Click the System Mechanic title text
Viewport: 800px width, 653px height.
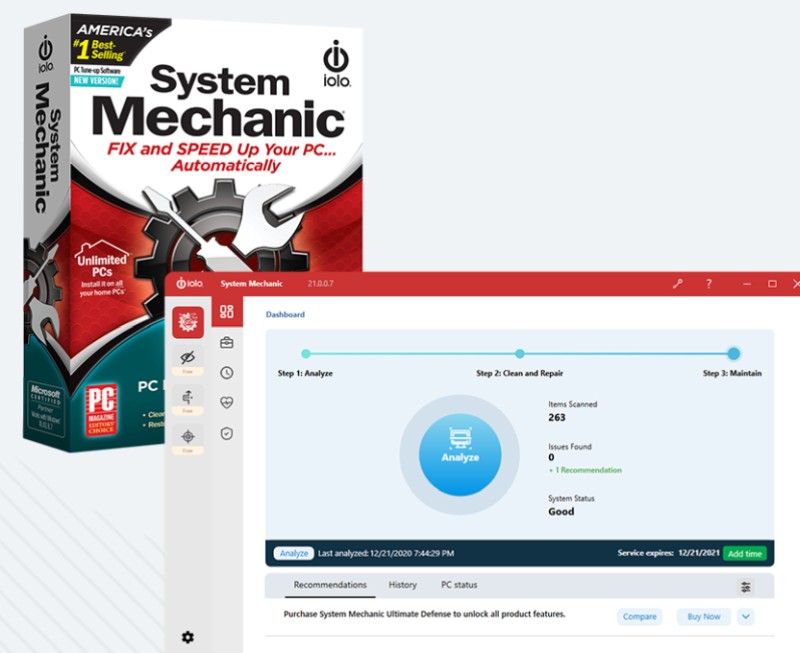(x=252, y=284)
